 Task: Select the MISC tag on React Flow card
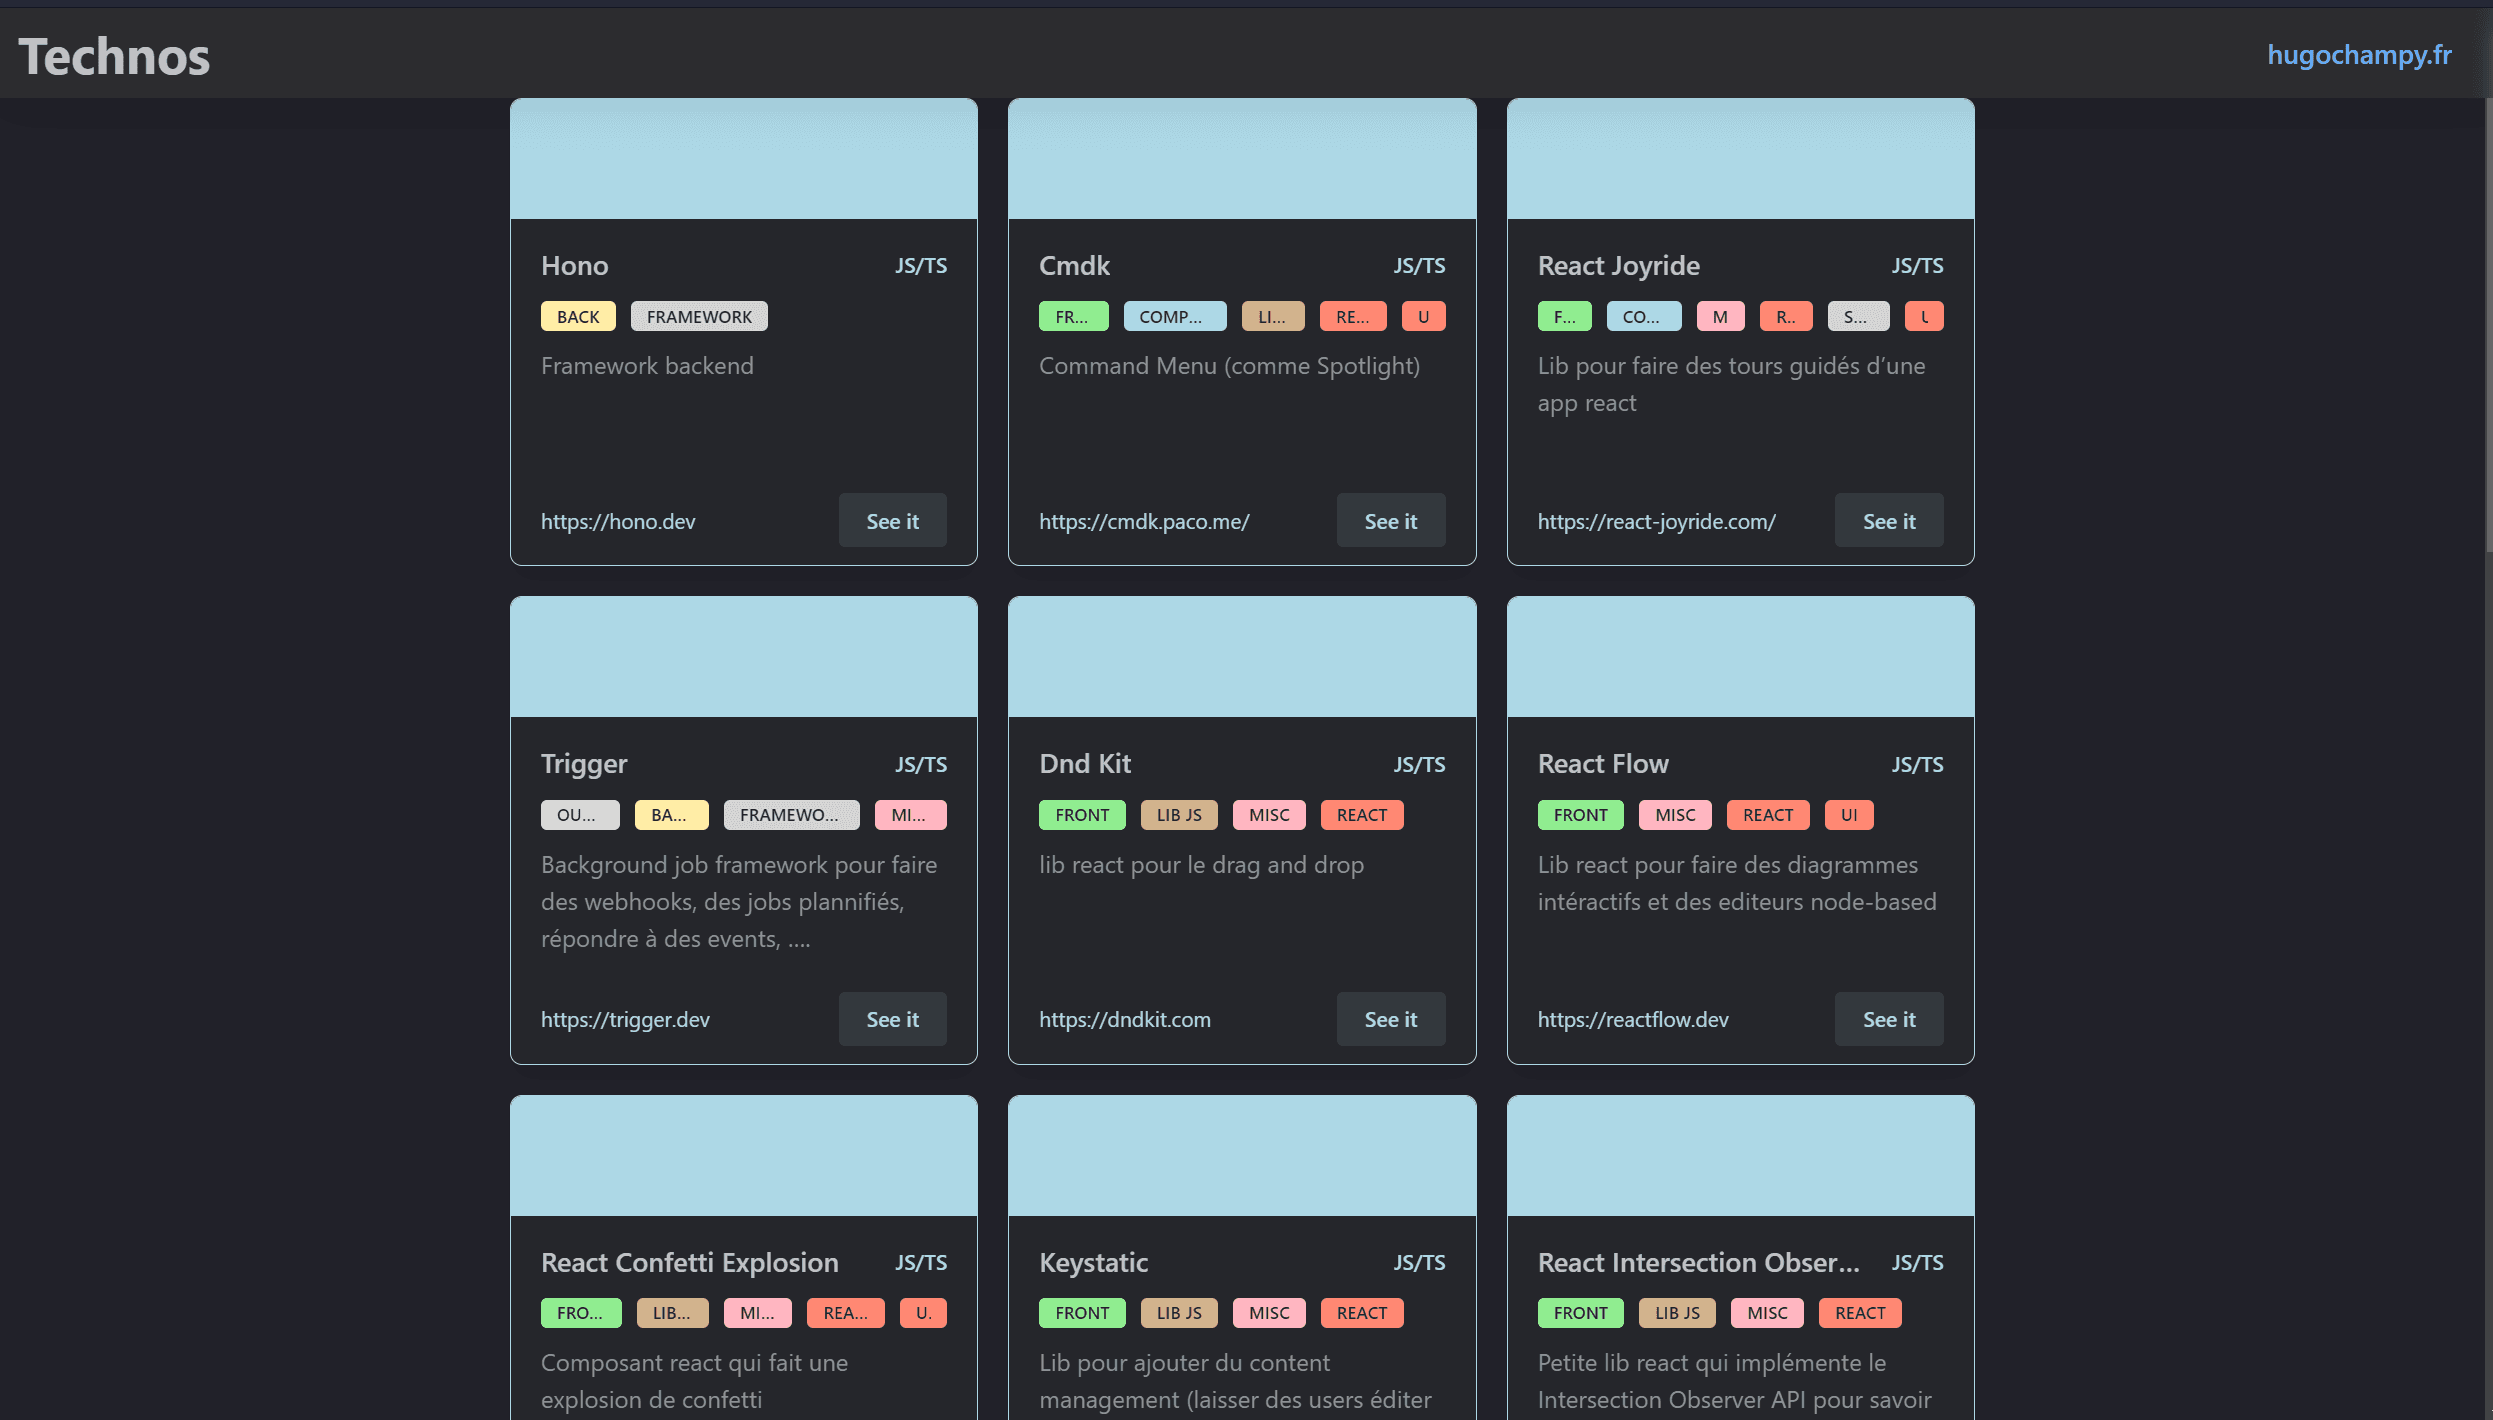click(x=1674, y=814)
